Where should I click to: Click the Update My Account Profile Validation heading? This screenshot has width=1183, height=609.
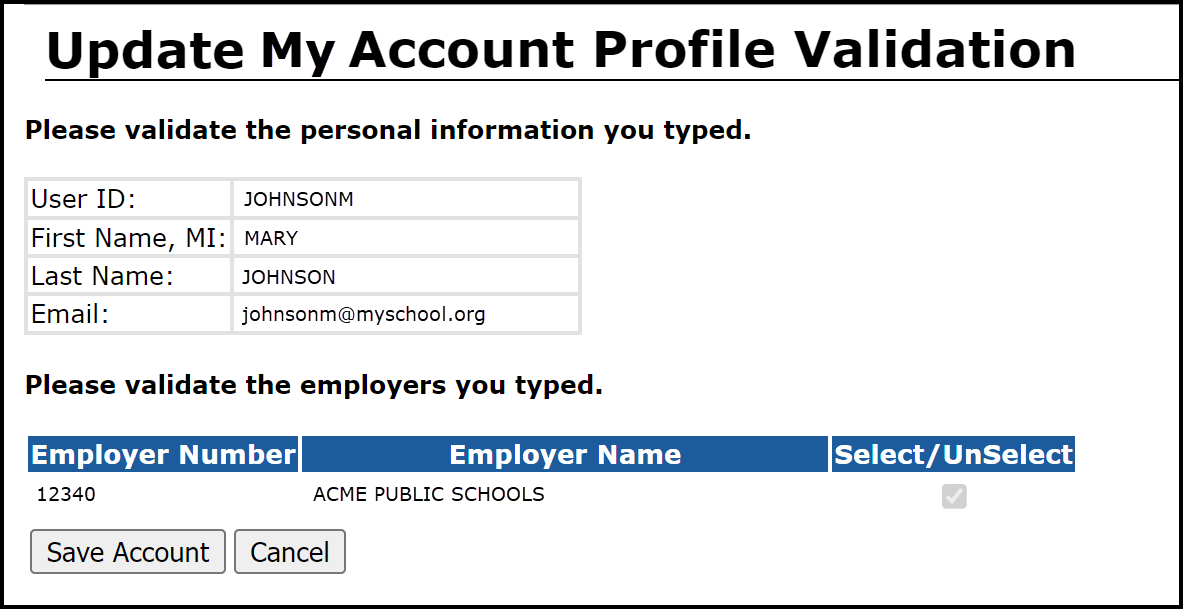coord(561,48)
